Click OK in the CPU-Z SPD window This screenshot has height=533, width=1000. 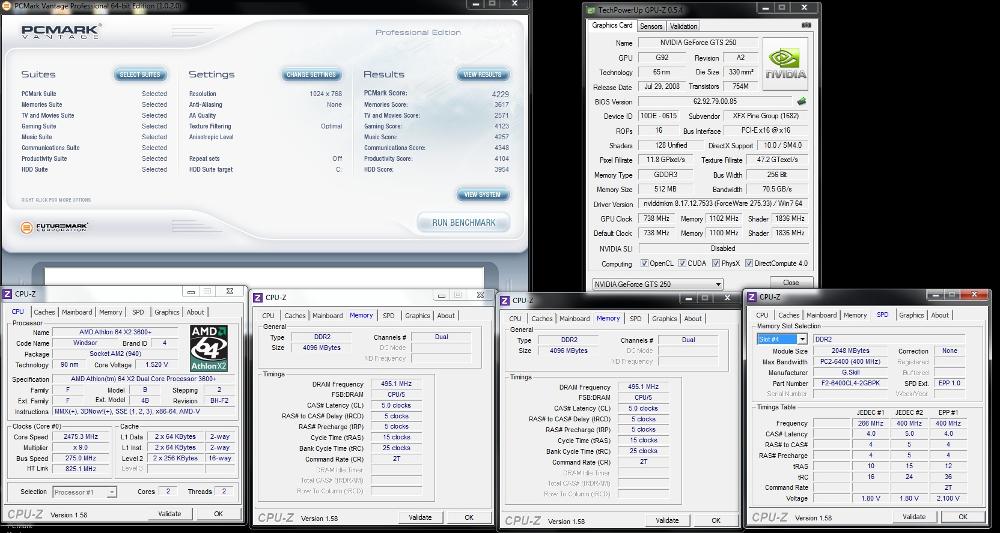pos(963,516)
